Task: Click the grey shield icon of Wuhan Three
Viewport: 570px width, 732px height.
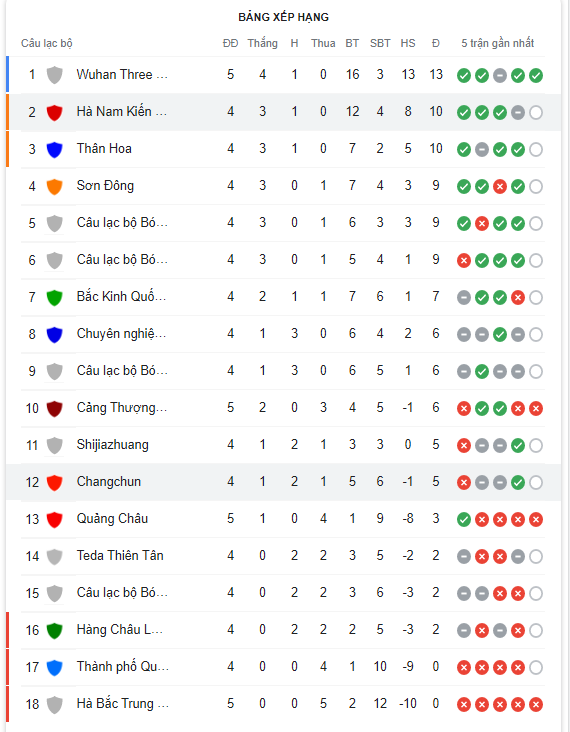Action: 55,75
